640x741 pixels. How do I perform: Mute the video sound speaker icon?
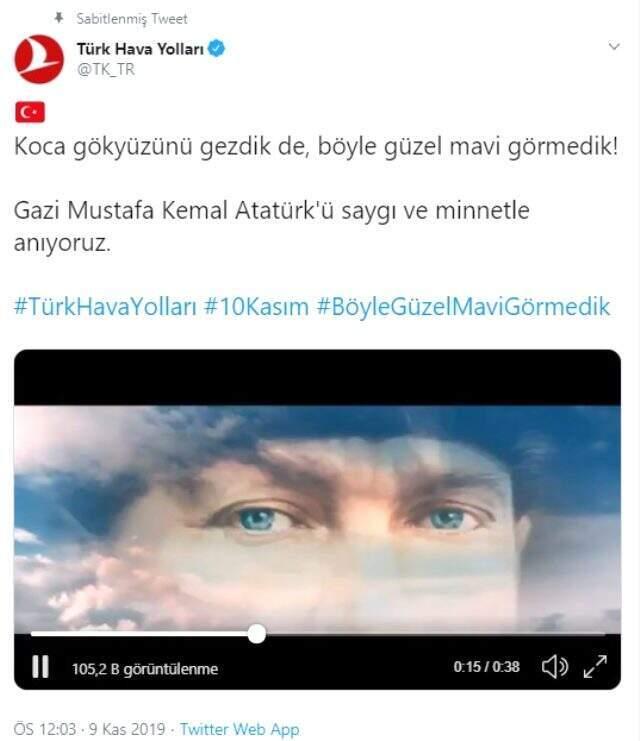point(554,667)
